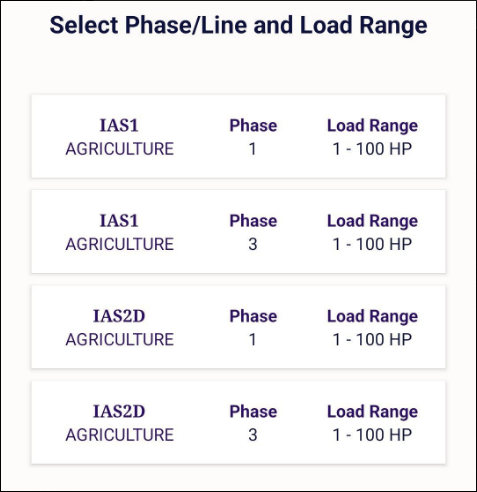The width and height of the screenshot is (477, 492).
Task: Click the IAS1 title in the single-phase card
Action: [119, 126]
